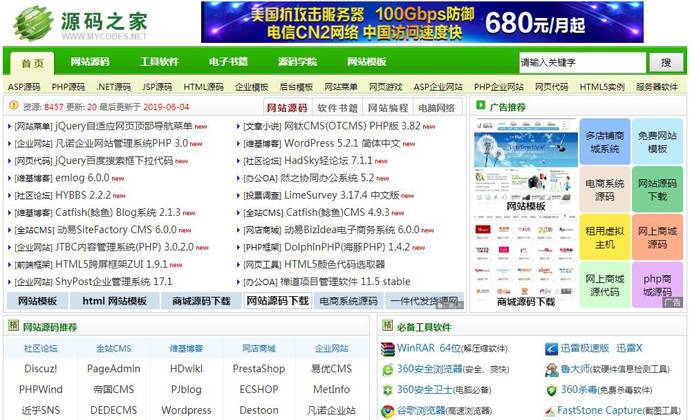690x420 pixels.
Task: Open the 服务器软件 sub-navigation link
Action: click(x=657, y=87)
